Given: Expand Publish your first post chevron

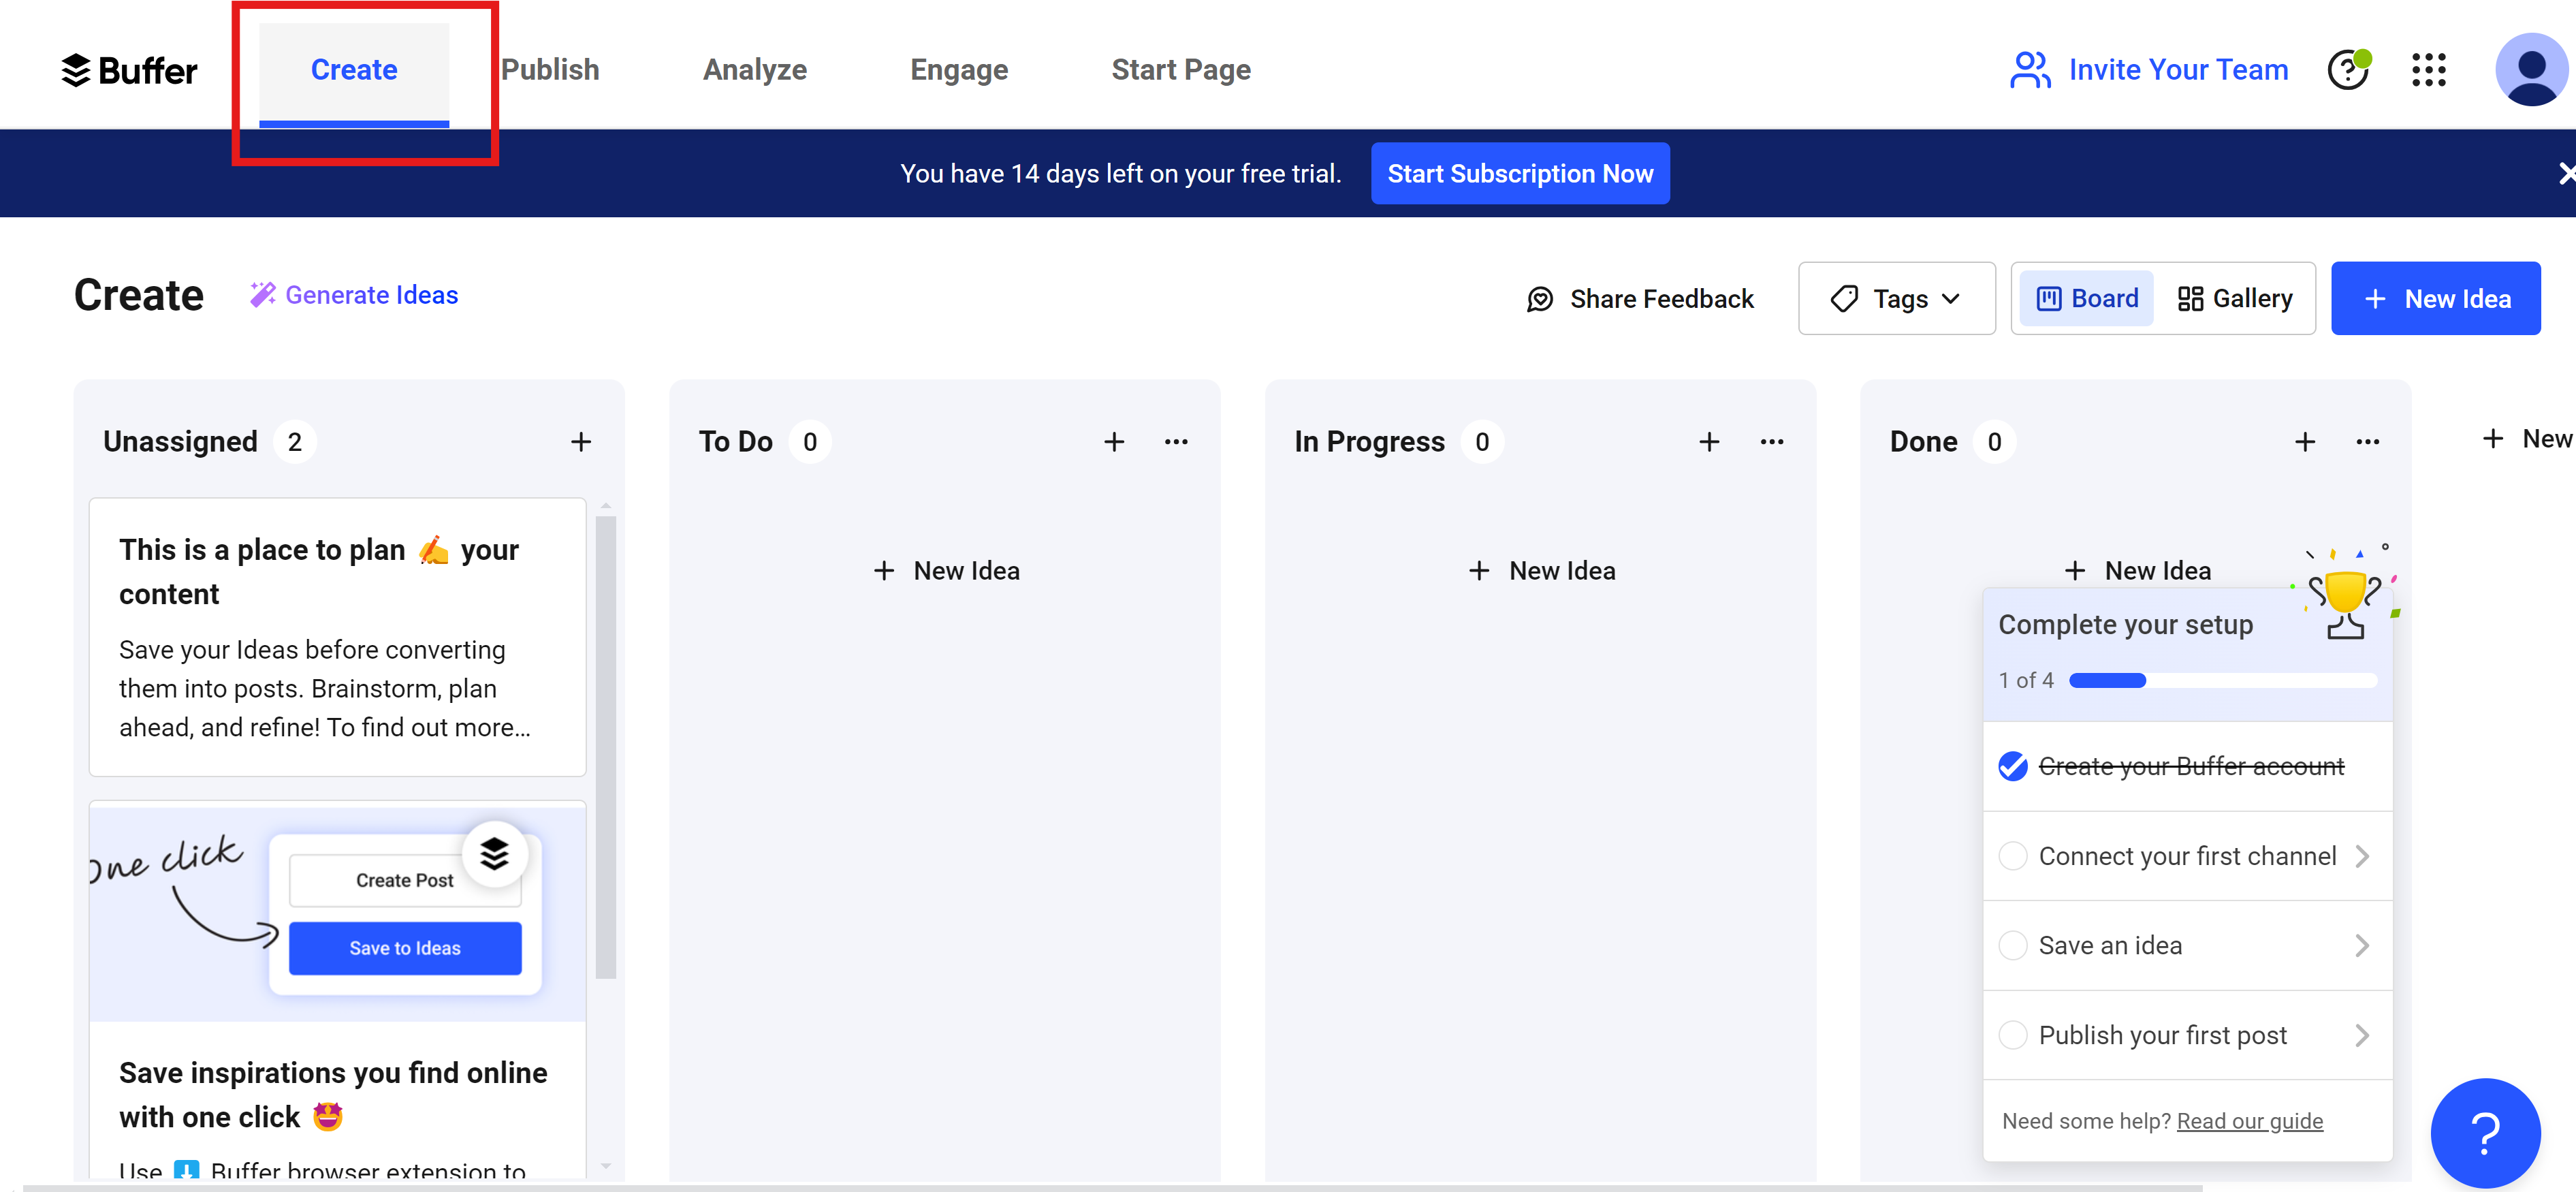Looking at the screenshot, I should (x=2362, y=1035).
